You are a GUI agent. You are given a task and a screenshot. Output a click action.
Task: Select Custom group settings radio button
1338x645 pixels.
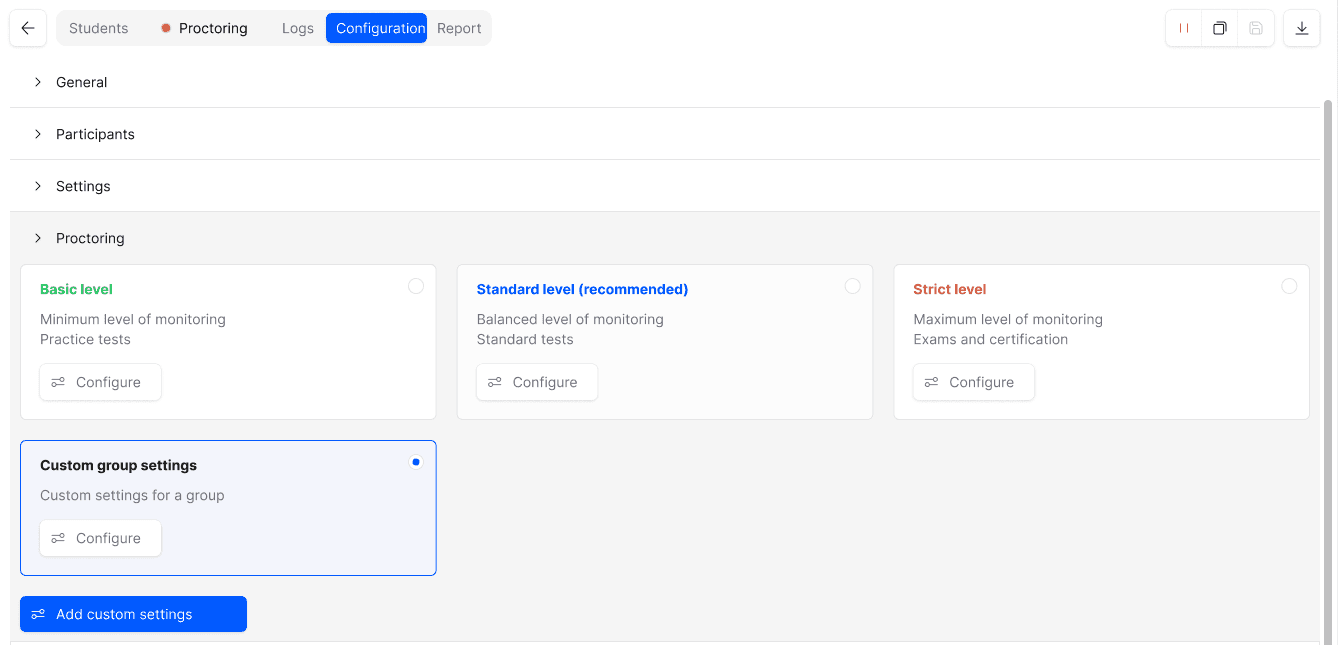click(416, 462)
